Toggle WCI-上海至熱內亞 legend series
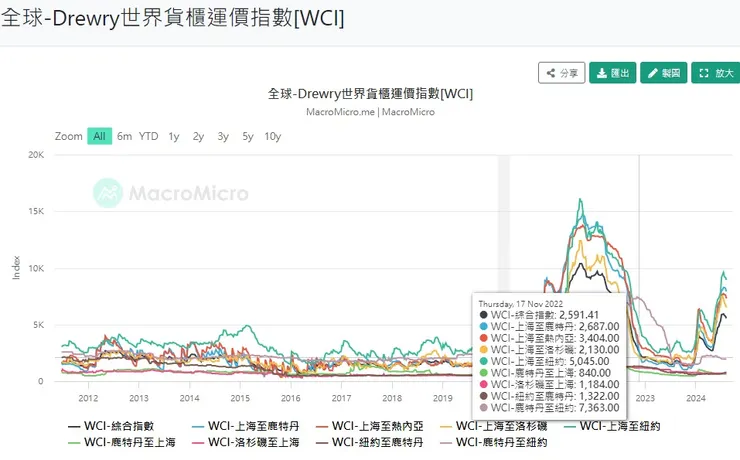 click(x=370, y=427)
